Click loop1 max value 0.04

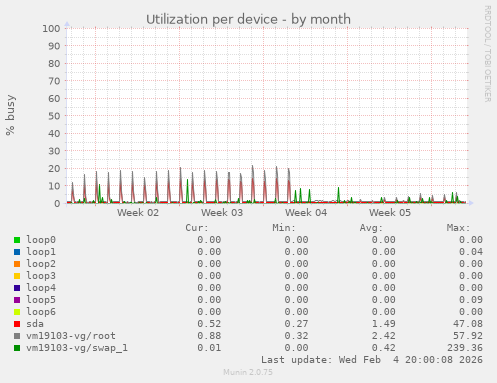click(471, 252)
